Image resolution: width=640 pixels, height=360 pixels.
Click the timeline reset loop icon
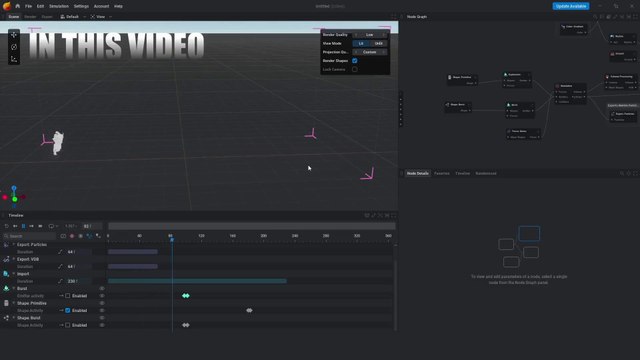(x=7, y=226)
